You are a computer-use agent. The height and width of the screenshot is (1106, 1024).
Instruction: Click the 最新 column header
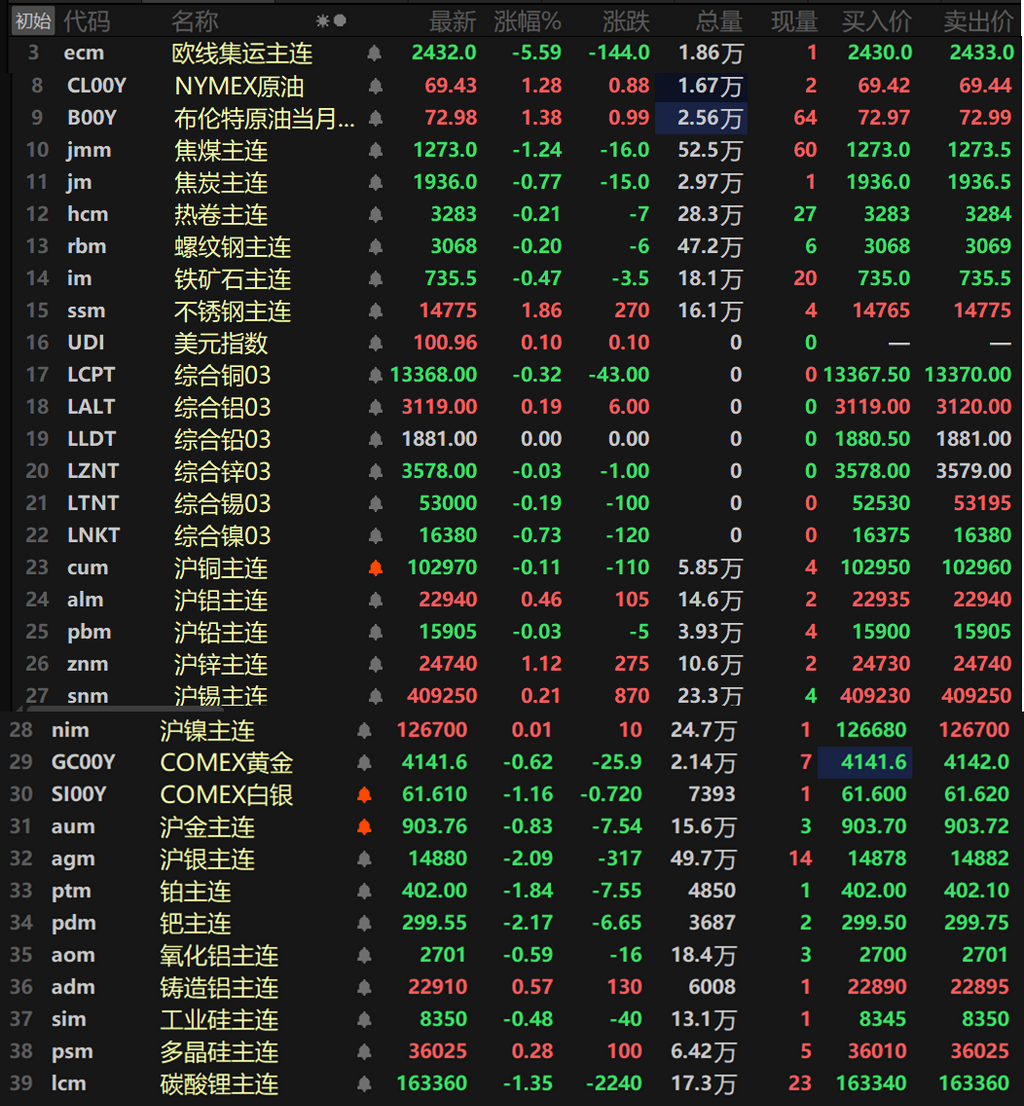point(453,21)
